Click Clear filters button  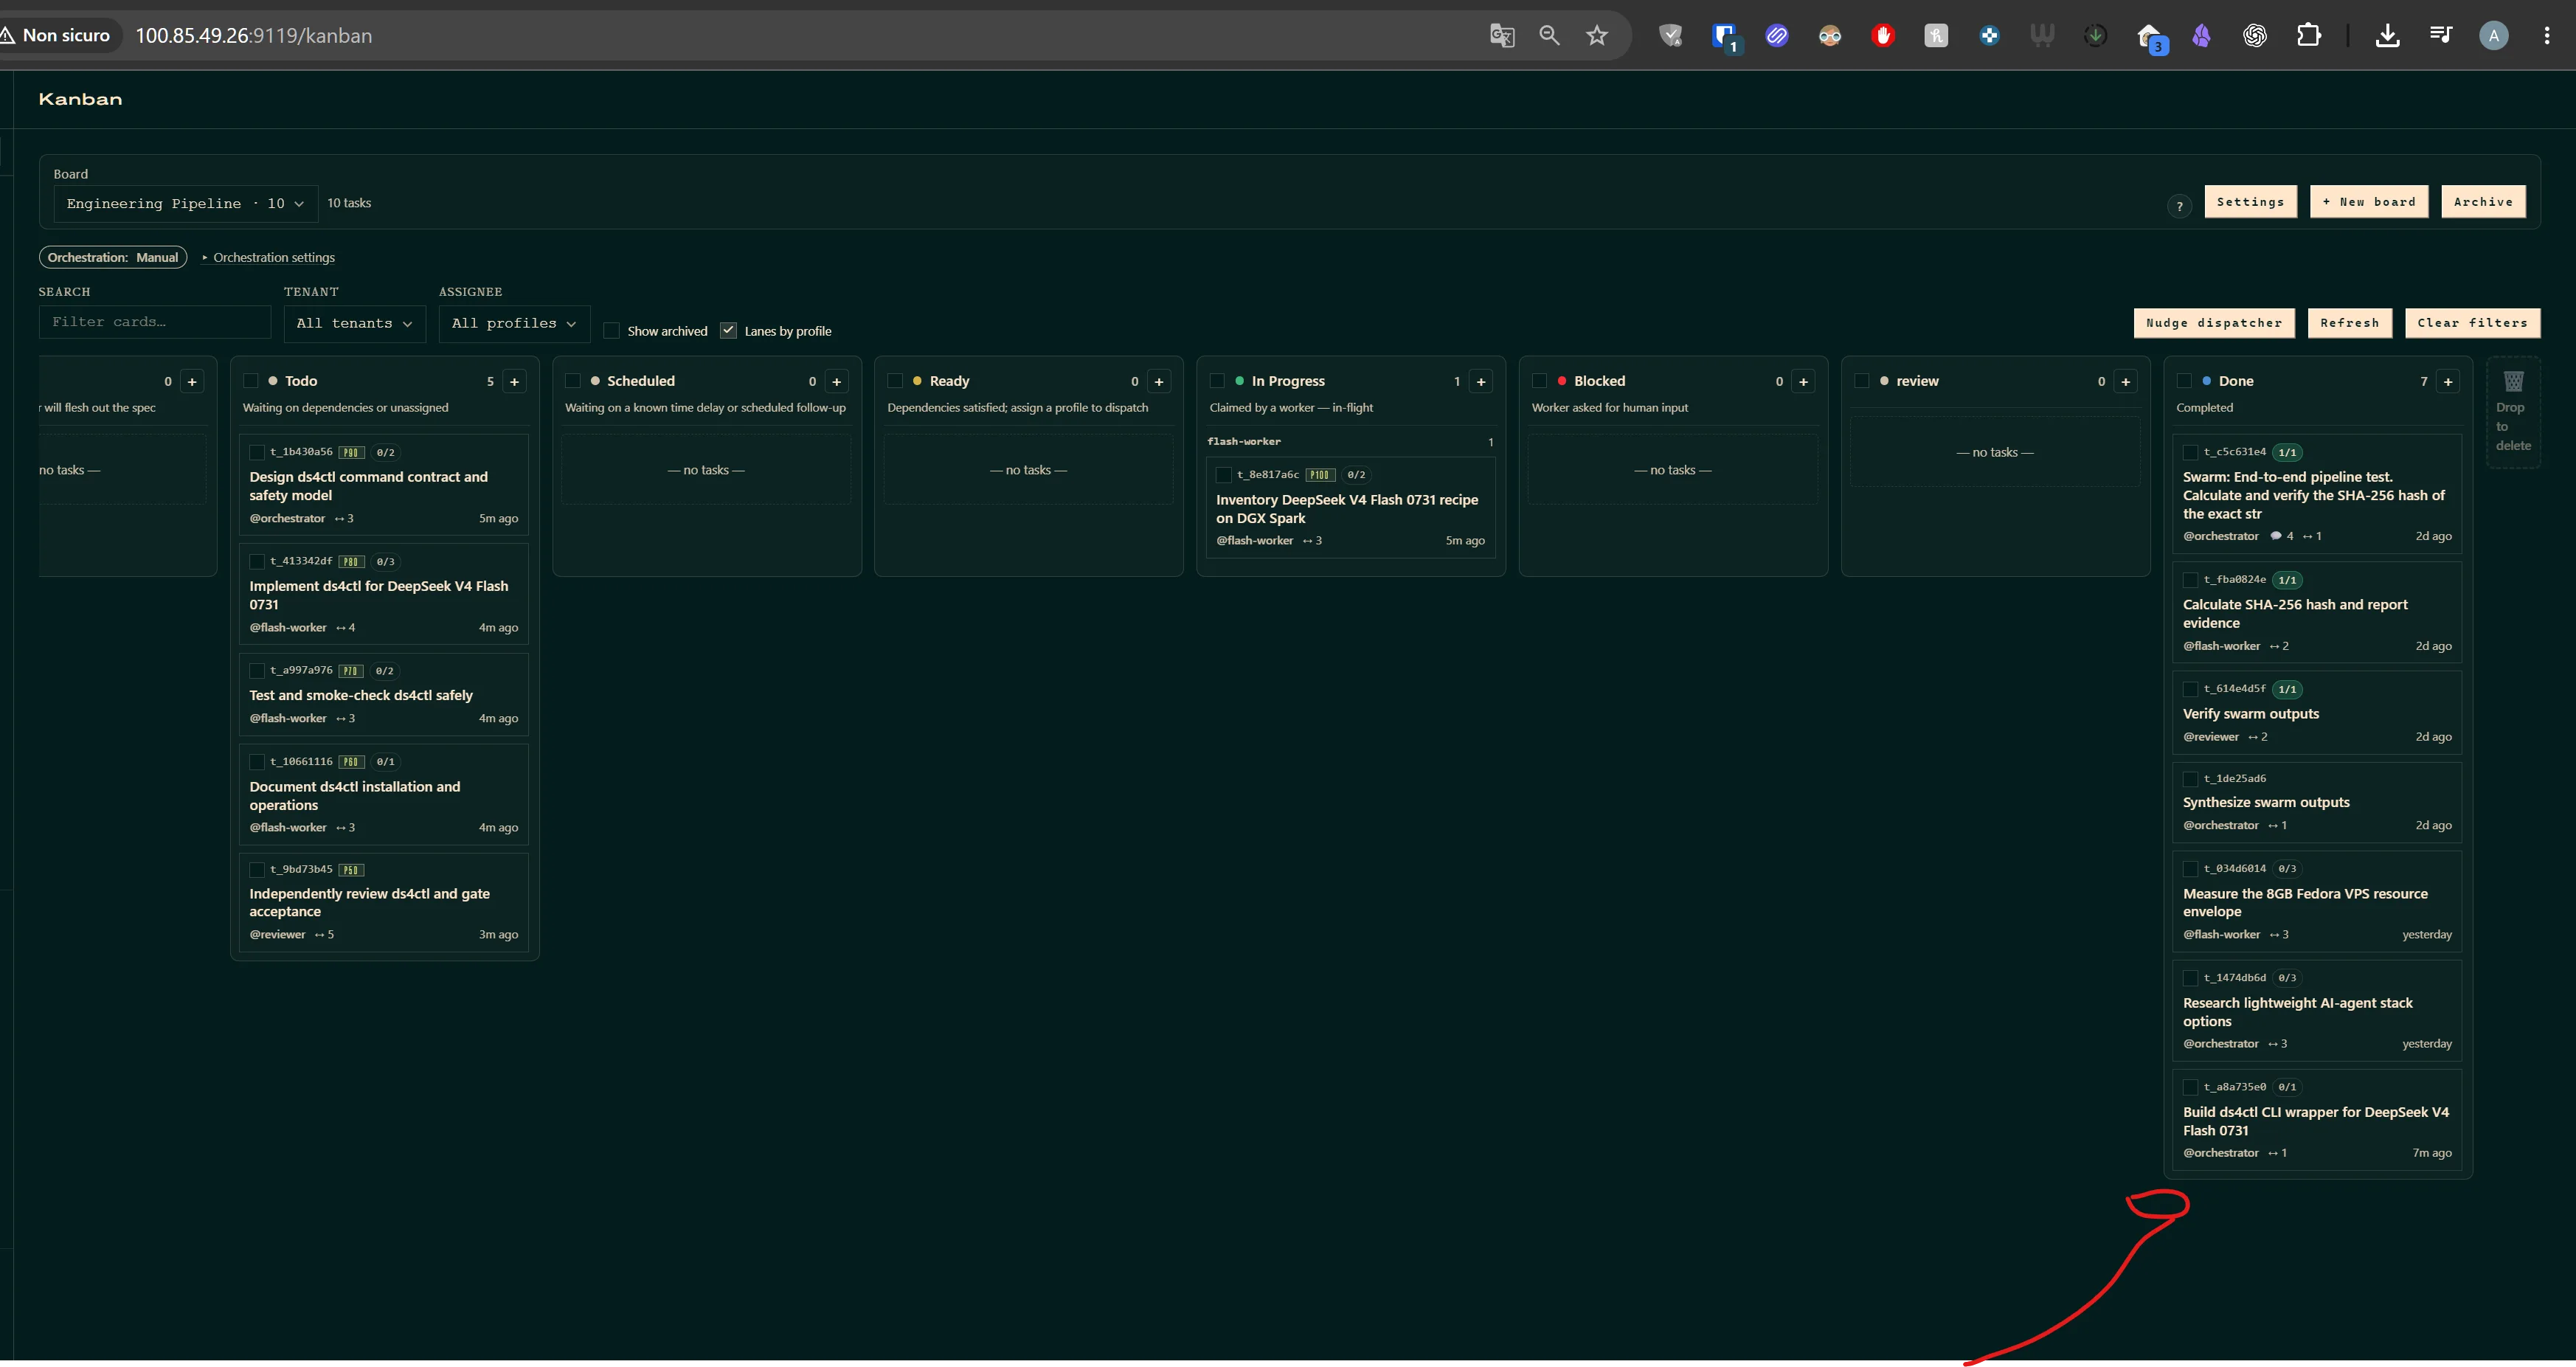[x=2472, y=323]
